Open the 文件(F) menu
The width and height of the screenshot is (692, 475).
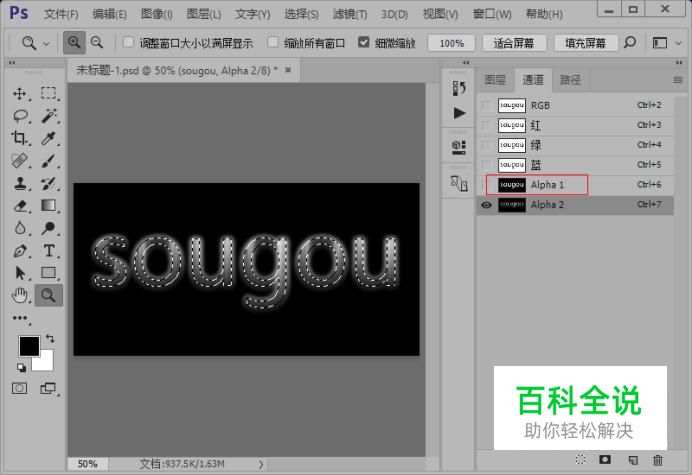[61, 14]
